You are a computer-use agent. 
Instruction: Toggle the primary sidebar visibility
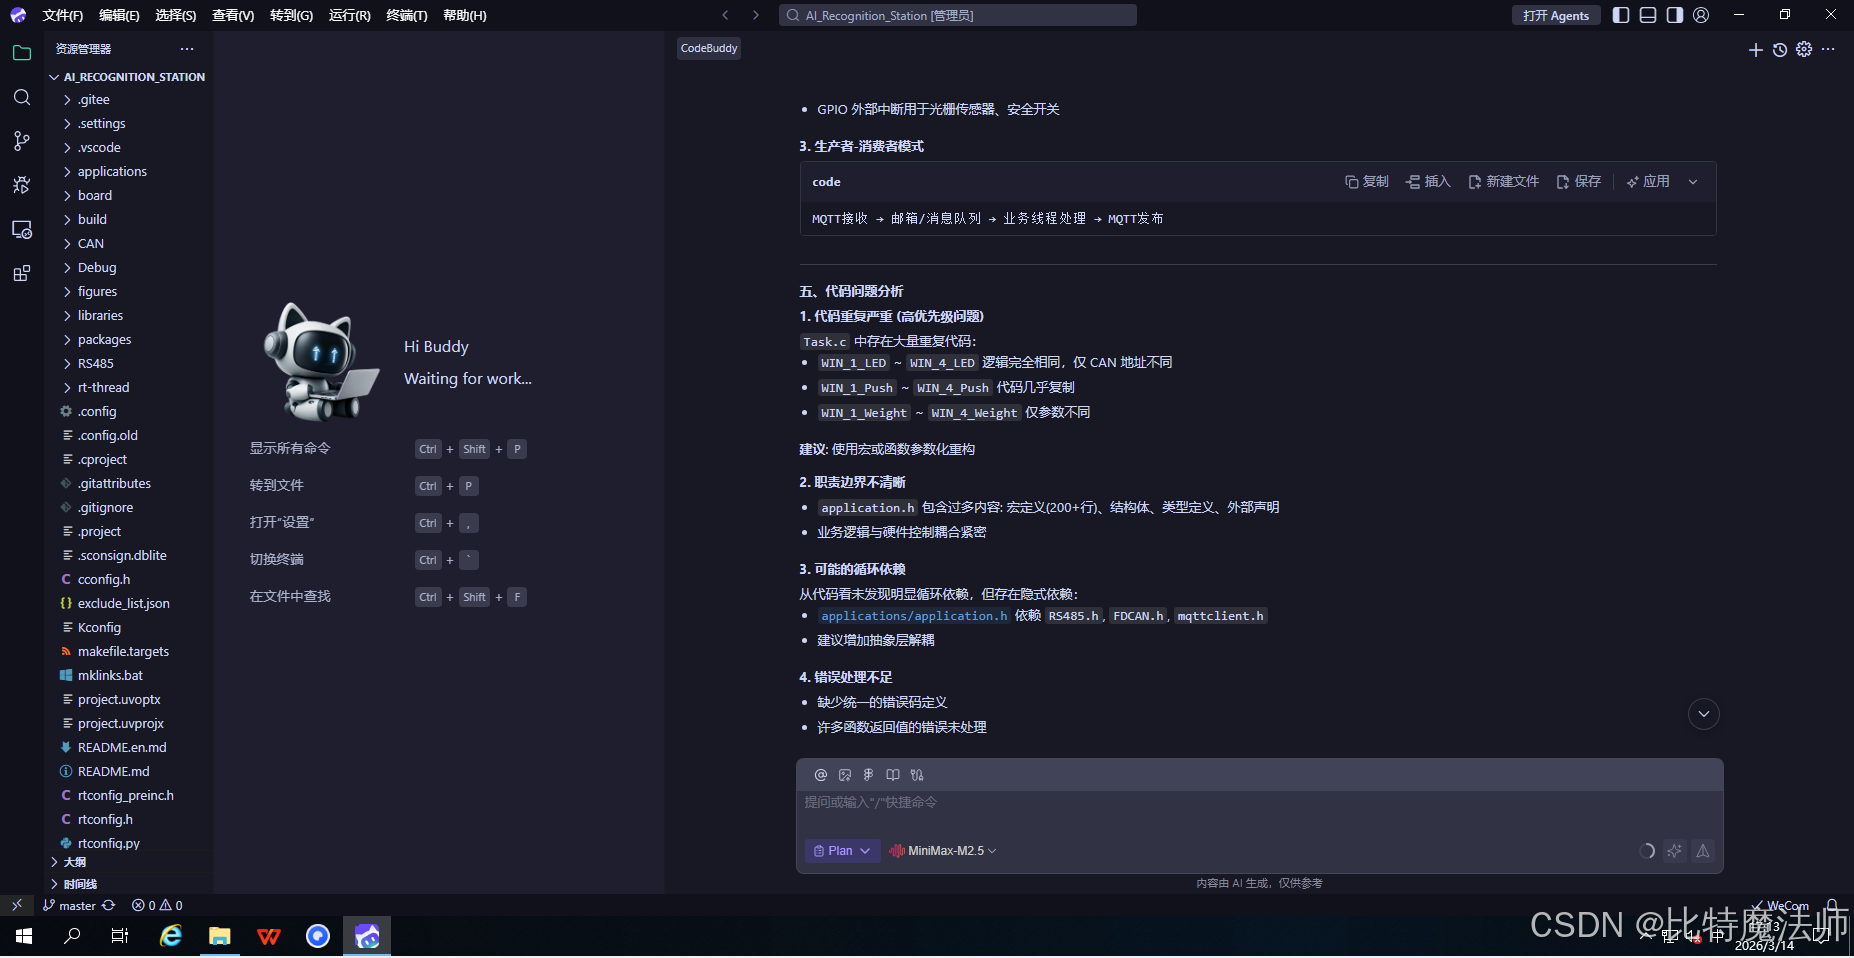pyautogui.click(x=1621, y=15)
